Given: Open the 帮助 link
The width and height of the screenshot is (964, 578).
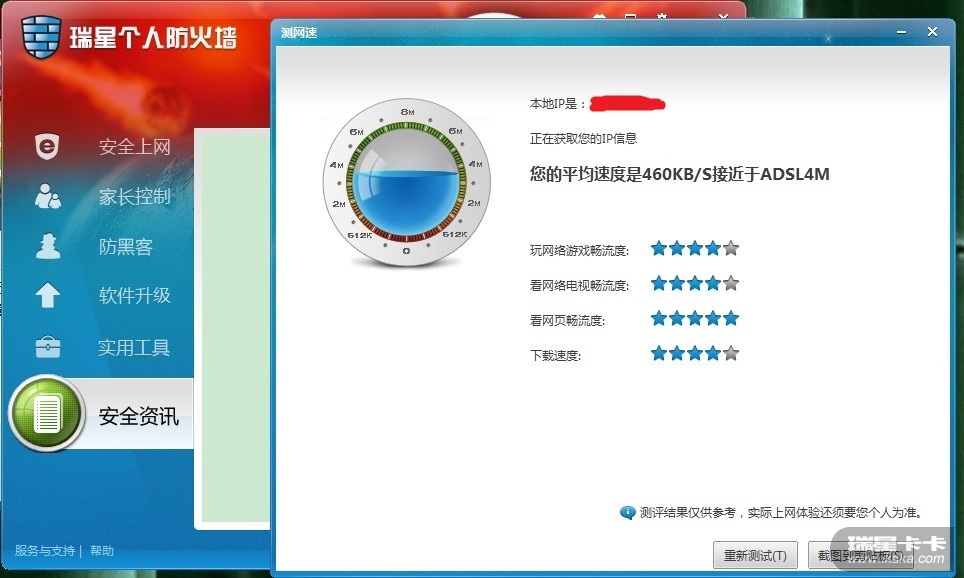Looking at the screenshot, I should (x=102, y=550).
